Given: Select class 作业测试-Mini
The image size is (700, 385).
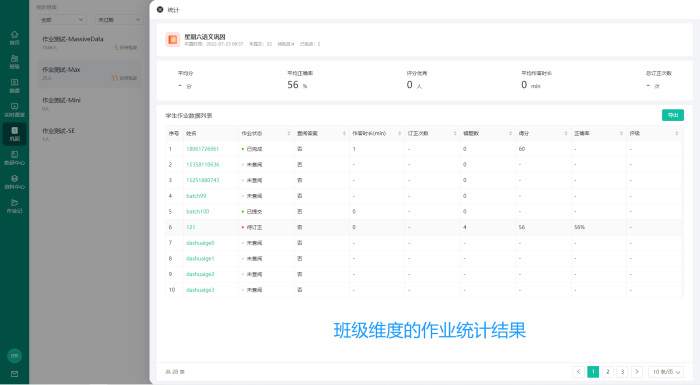Looking at the screenshot, I should [x=89, y=104].
